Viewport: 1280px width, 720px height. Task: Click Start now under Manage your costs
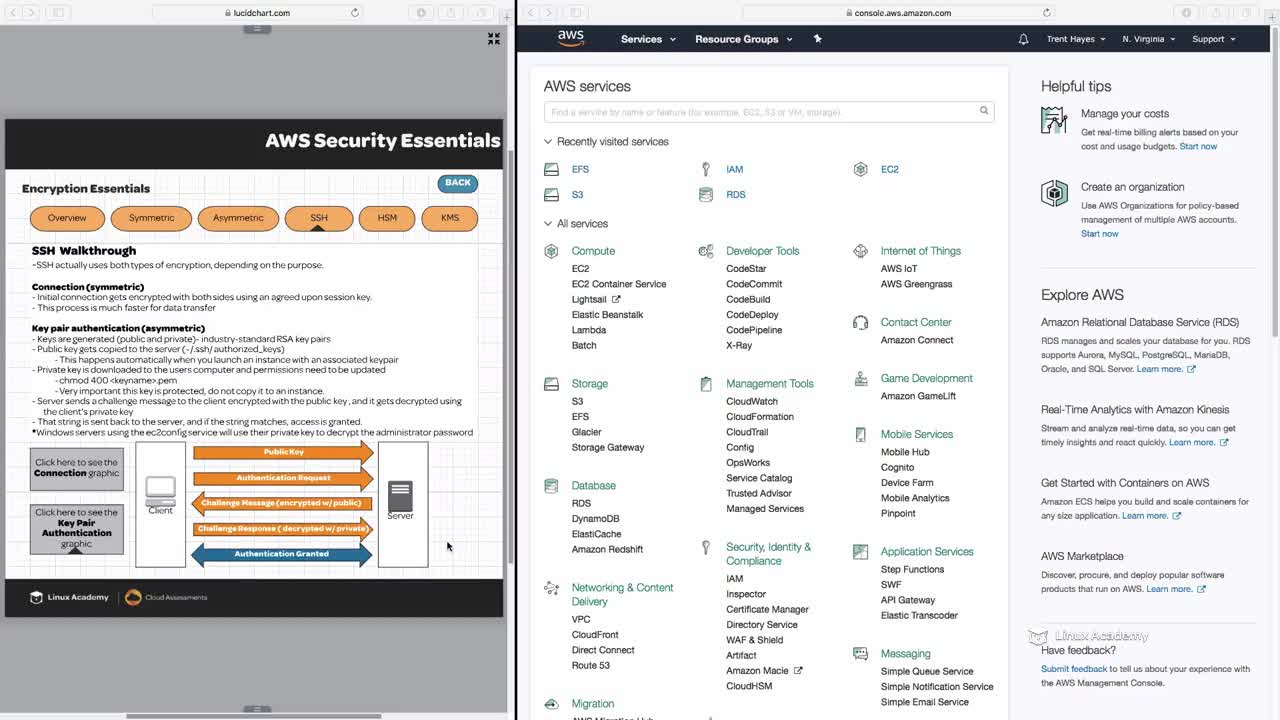tap(1198, 146)
